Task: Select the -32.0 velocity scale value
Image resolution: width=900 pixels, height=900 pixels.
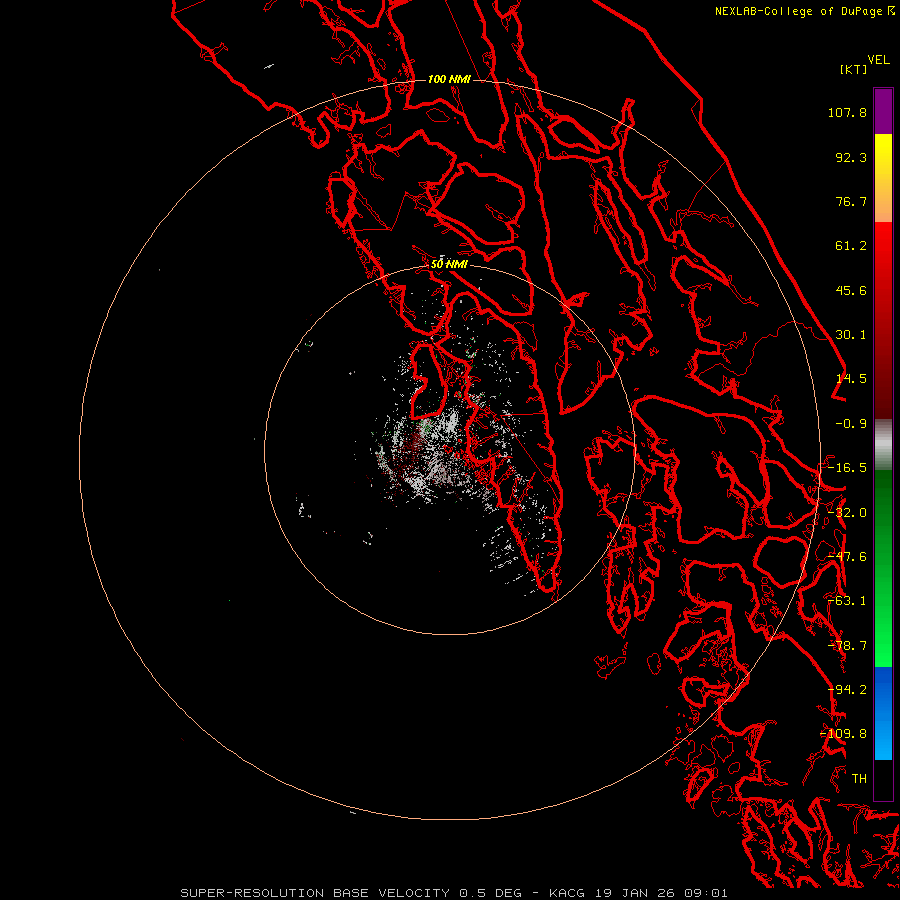Action: [847, 513]
